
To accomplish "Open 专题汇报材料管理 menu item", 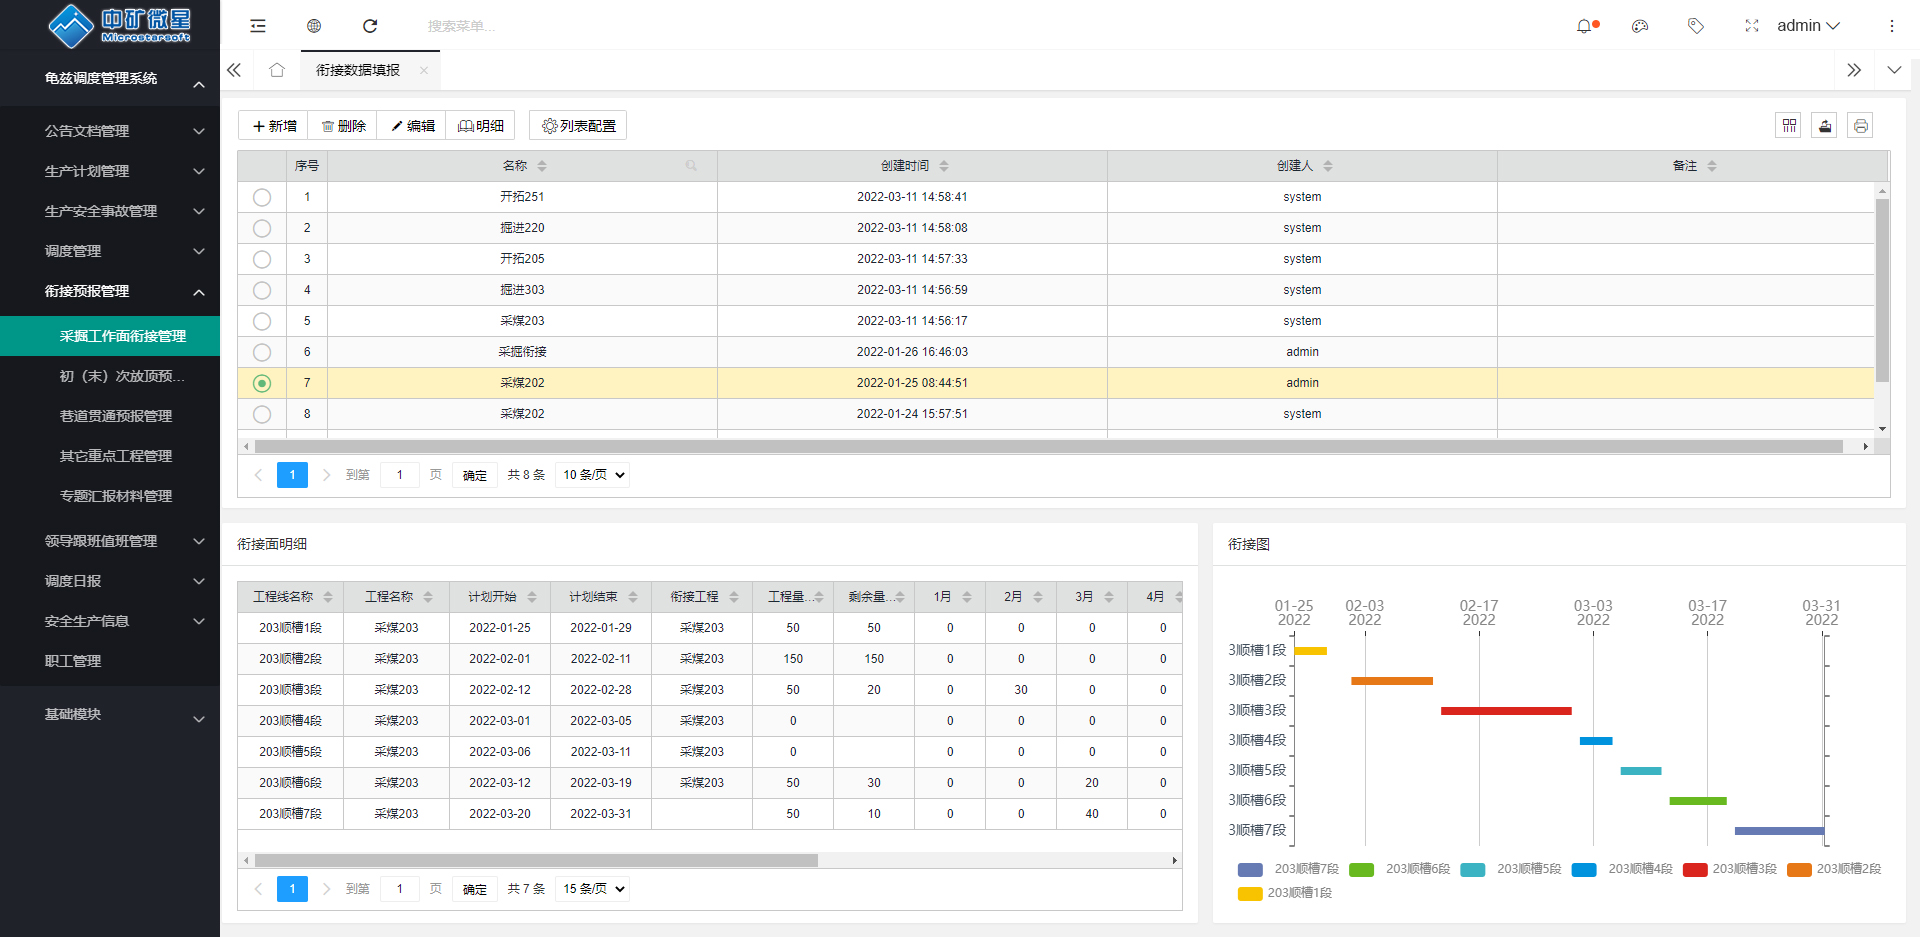I will pos(110,496).
